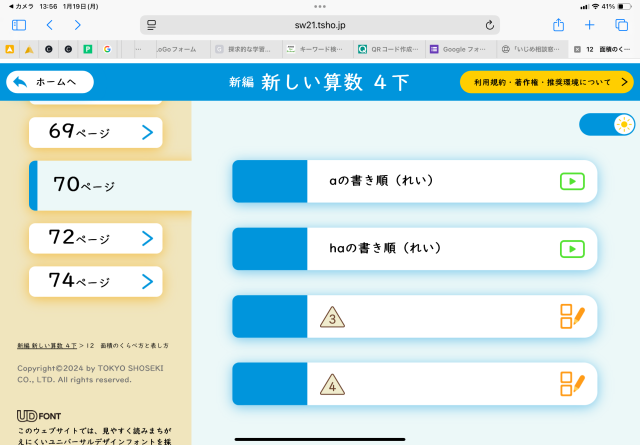The width and height of the screenshot is (640, 445).
Task: Open a new tab with plus icon
Action: [x=590, y=25]
